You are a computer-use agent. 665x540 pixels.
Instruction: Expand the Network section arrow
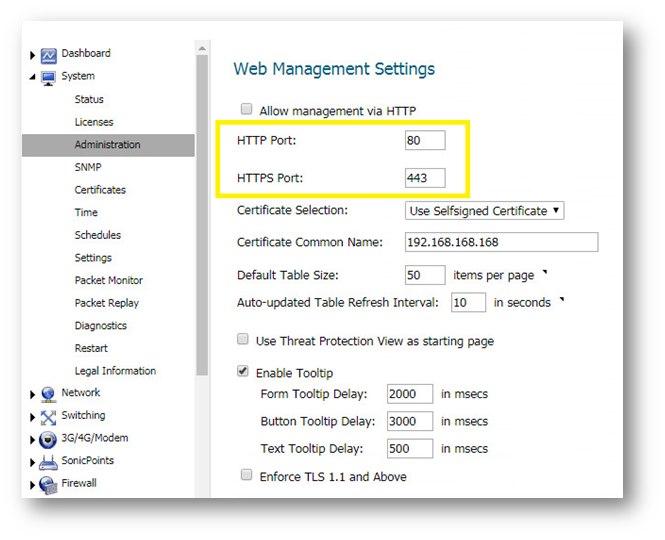[32, 395]
